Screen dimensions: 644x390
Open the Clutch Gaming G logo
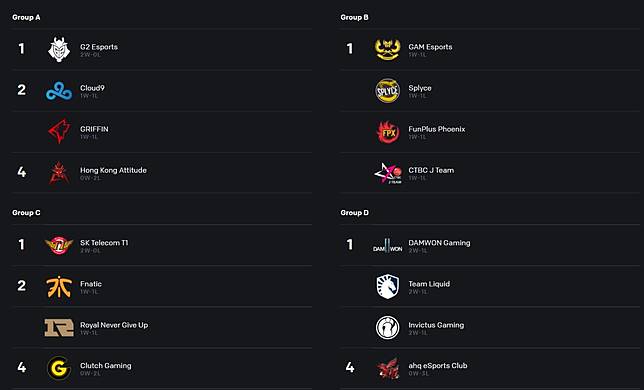[59, 368]
